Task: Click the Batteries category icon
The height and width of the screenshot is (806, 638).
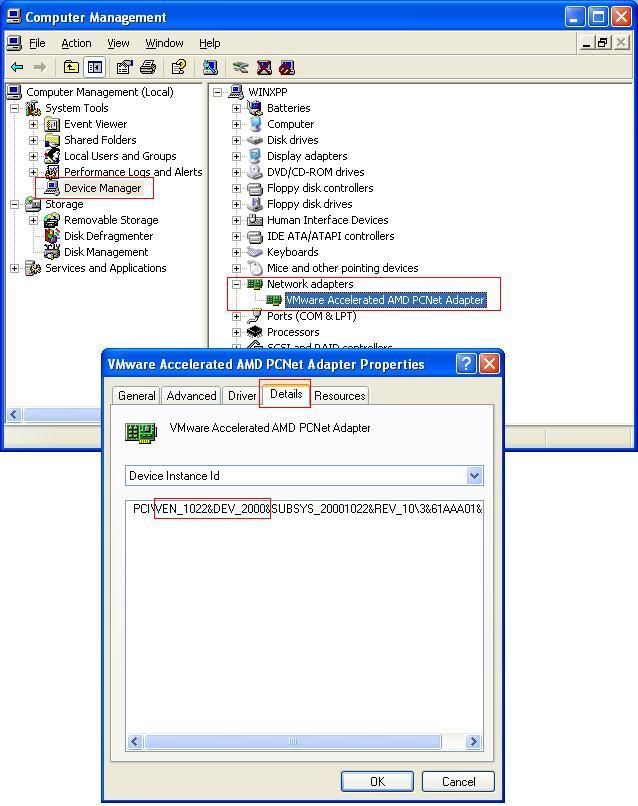Action: pyautogui.click(x=254, y=108)
